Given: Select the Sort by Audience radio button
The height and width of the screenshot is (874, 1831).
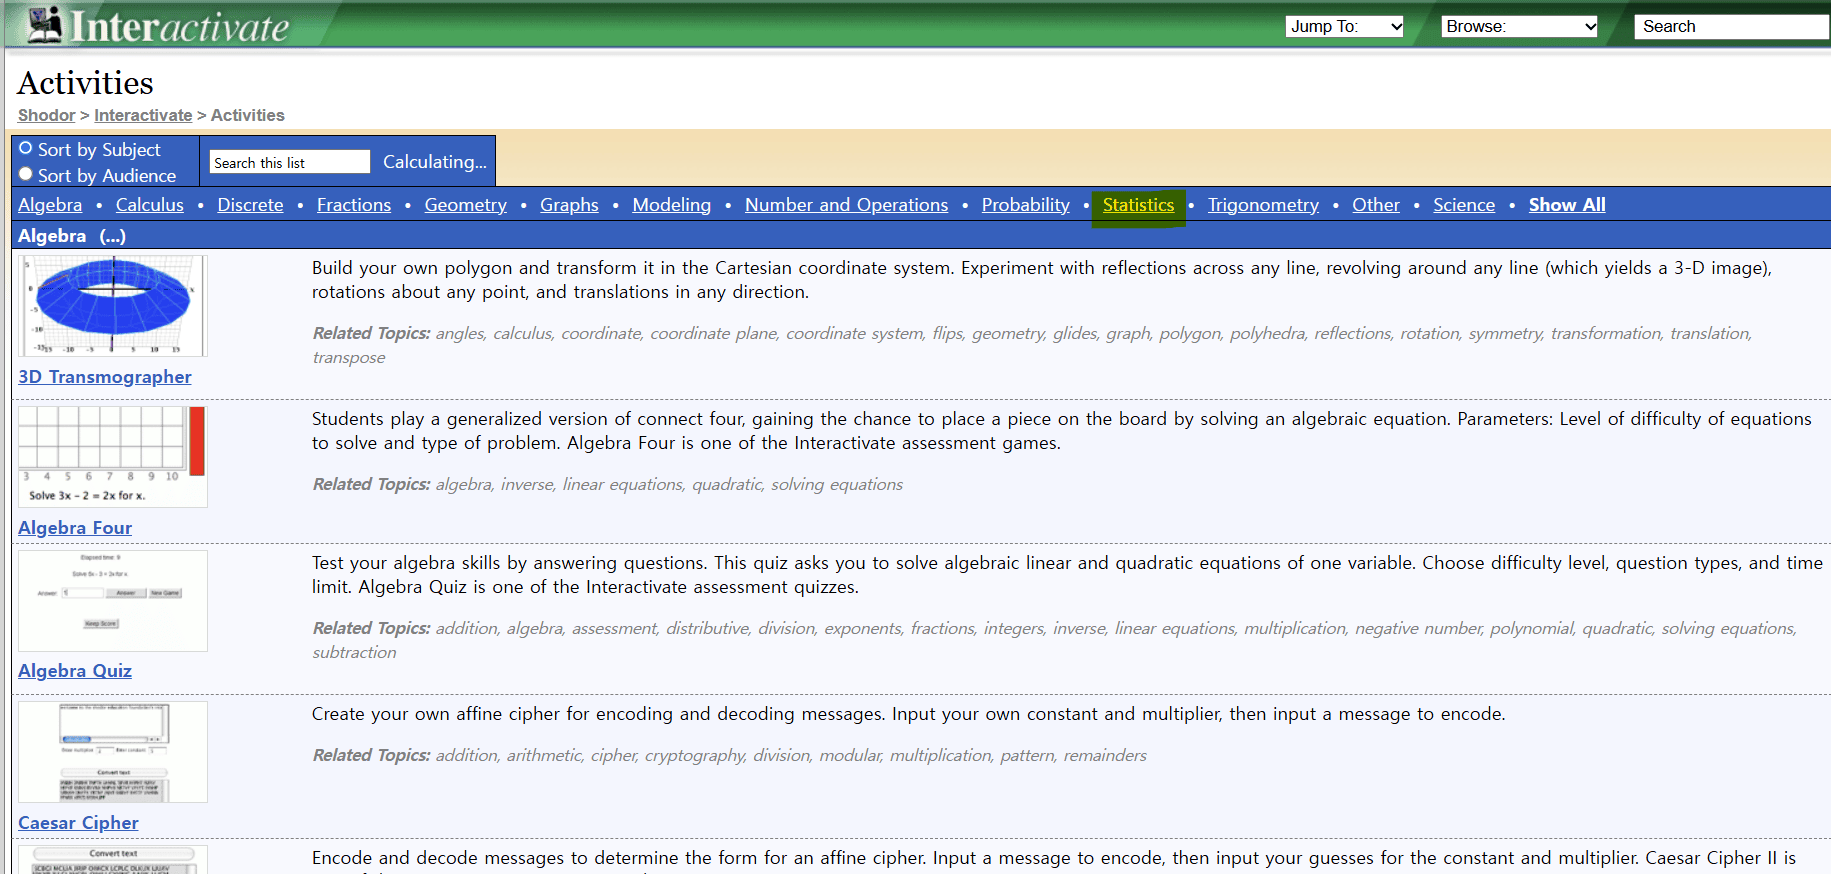Looking at the screenshot, I should 26,174.
